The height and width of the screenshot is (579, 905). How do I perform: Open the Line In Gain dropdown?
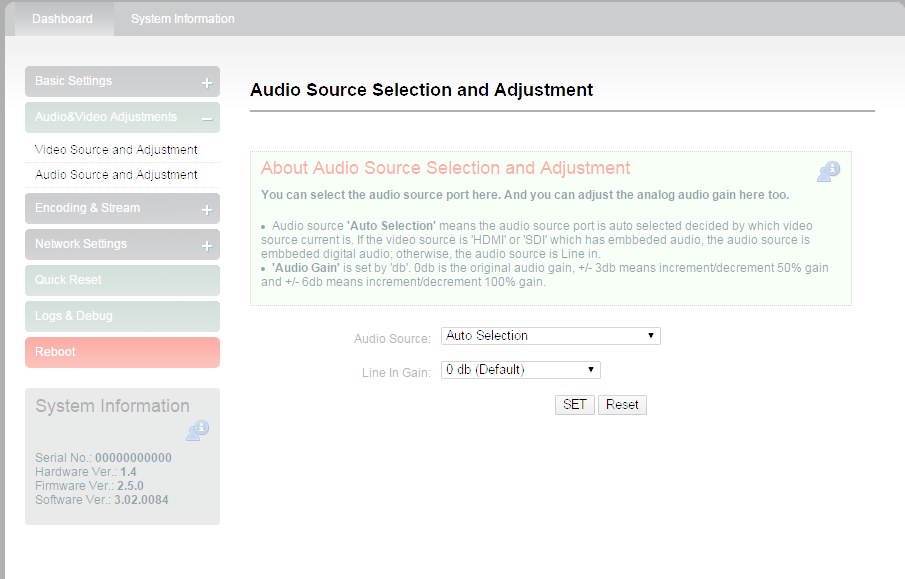(521, 370)
